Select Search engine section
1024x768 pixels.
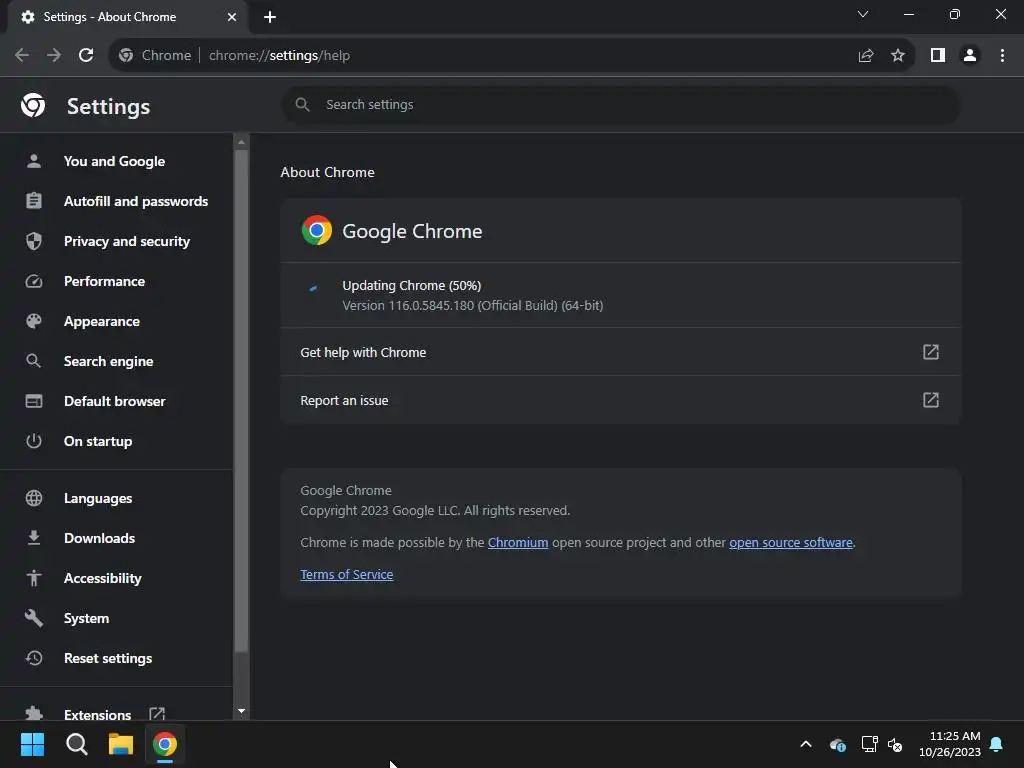pyautogui.click(x=108, y=361)
